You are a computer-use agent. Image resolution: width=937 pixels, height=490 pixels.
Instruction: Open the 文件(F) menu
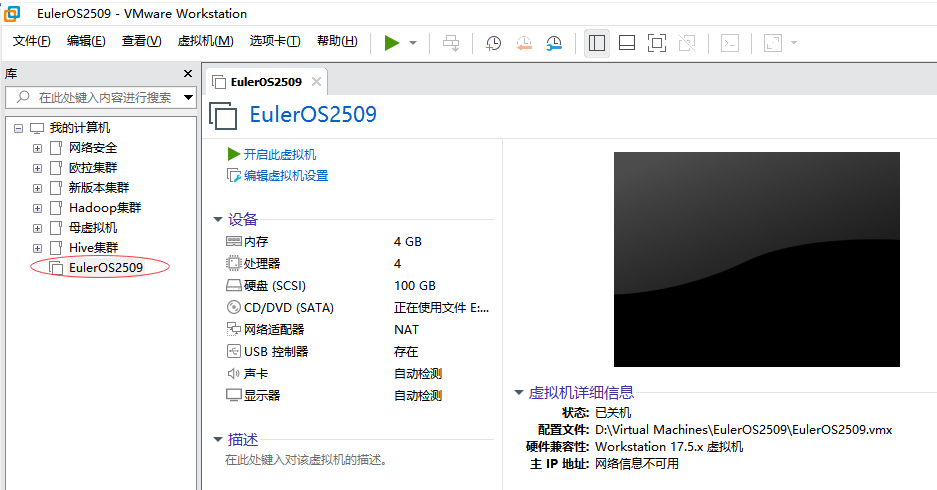coord(32,41)
